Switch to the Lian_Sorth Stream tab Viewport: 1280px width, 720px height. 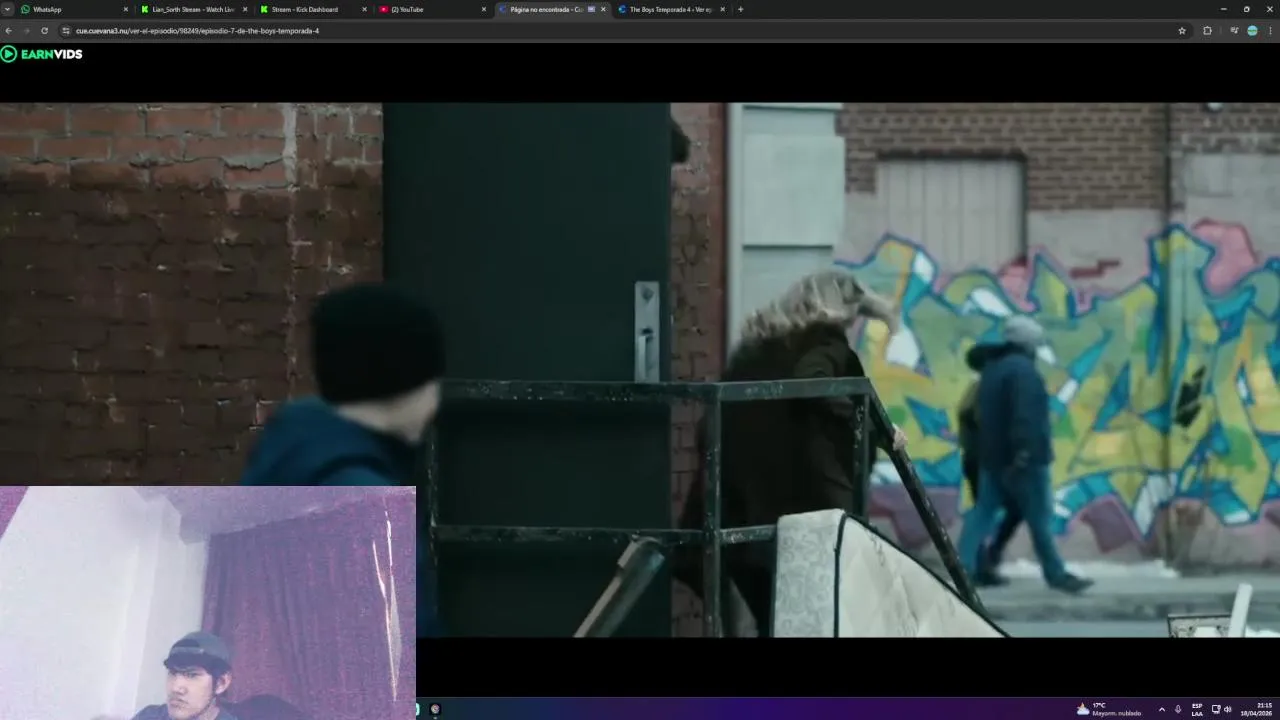pos(194,9)
